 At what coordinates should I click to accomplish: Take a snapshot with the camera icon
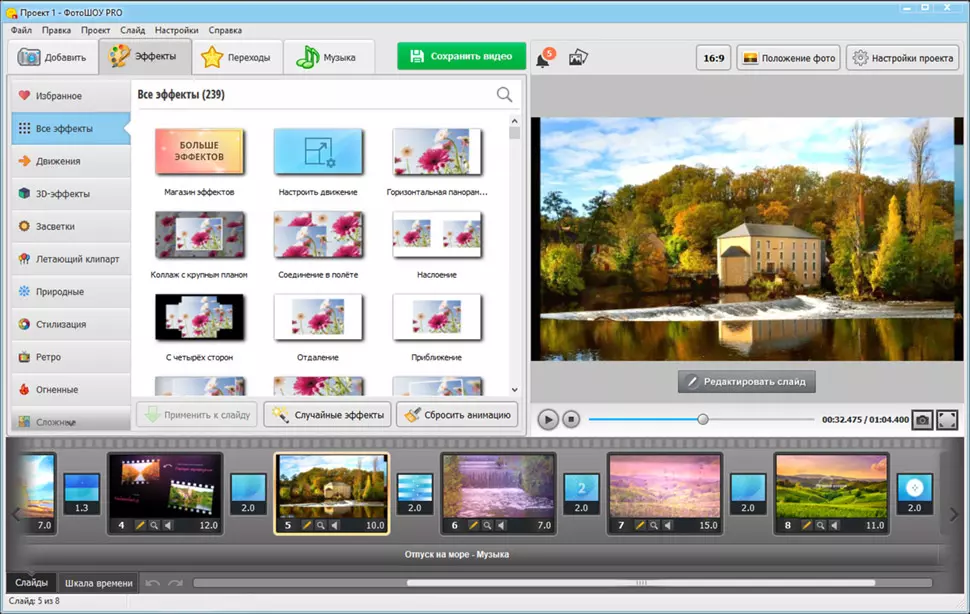point(922,420)
